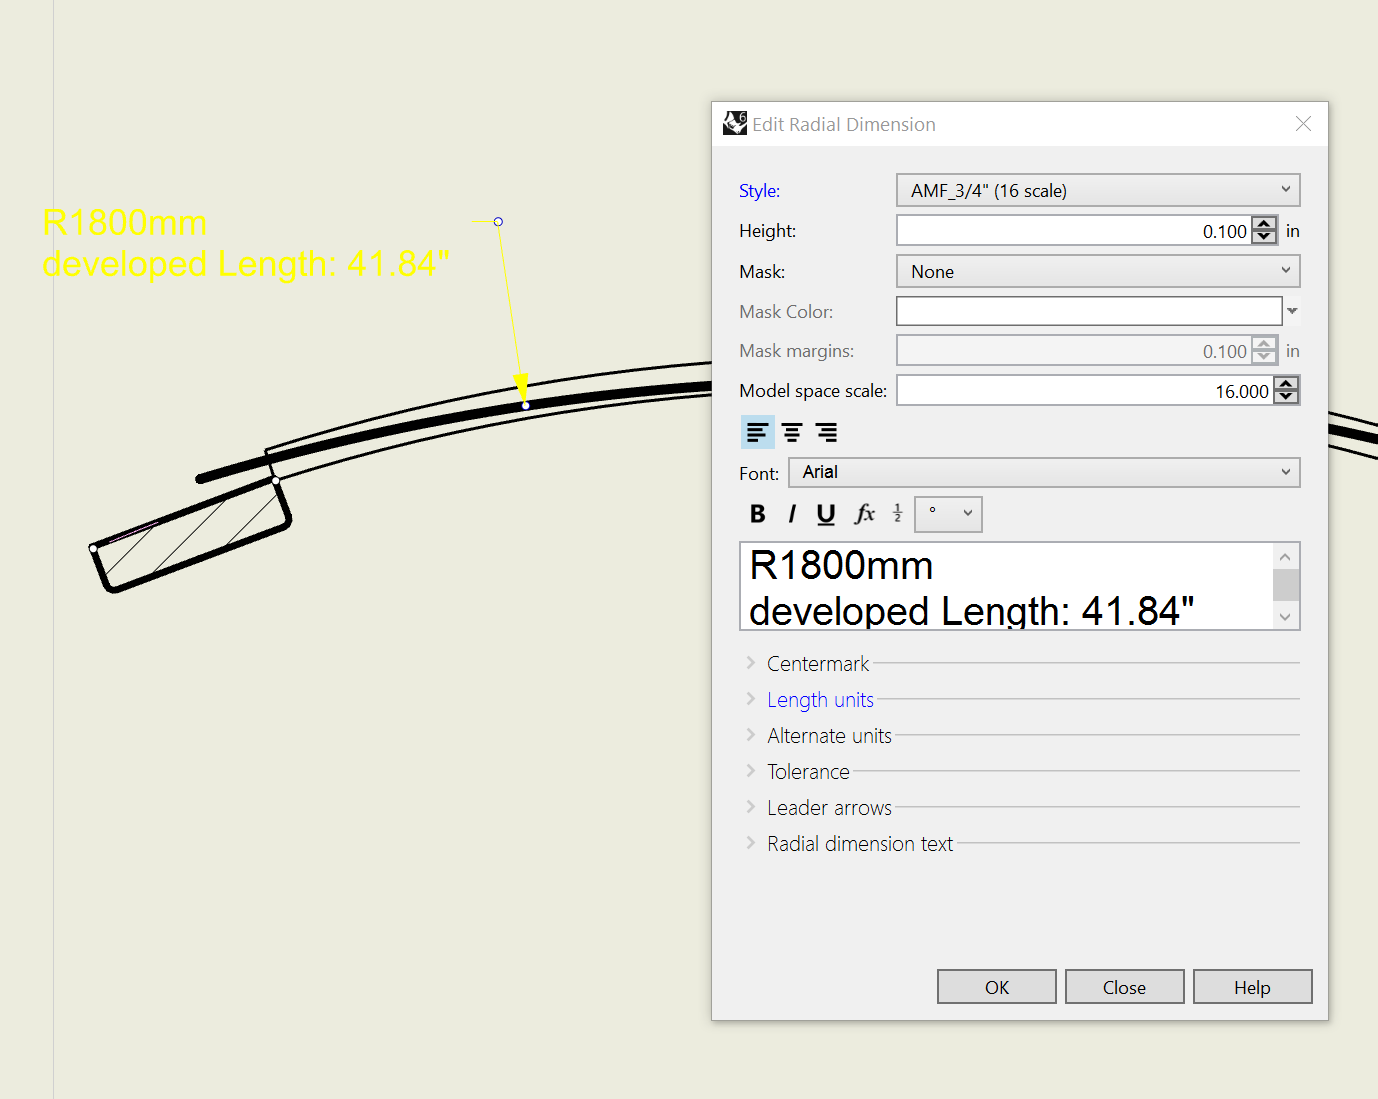
Task: Toggle stacked fraction formatting
Action: pyautogui.click(x=898, y=513)
